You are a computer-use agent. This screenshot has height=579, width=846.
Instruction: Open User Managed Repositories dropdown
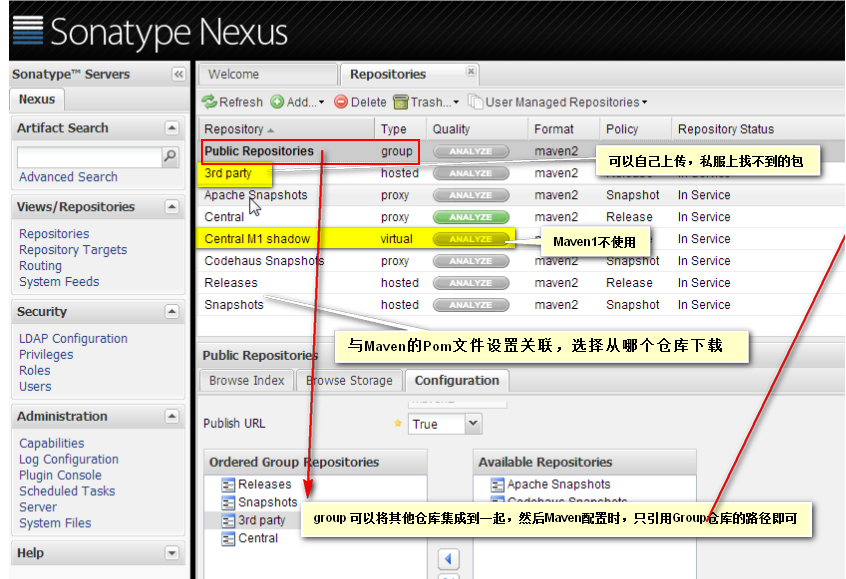[x=558, y=102]
